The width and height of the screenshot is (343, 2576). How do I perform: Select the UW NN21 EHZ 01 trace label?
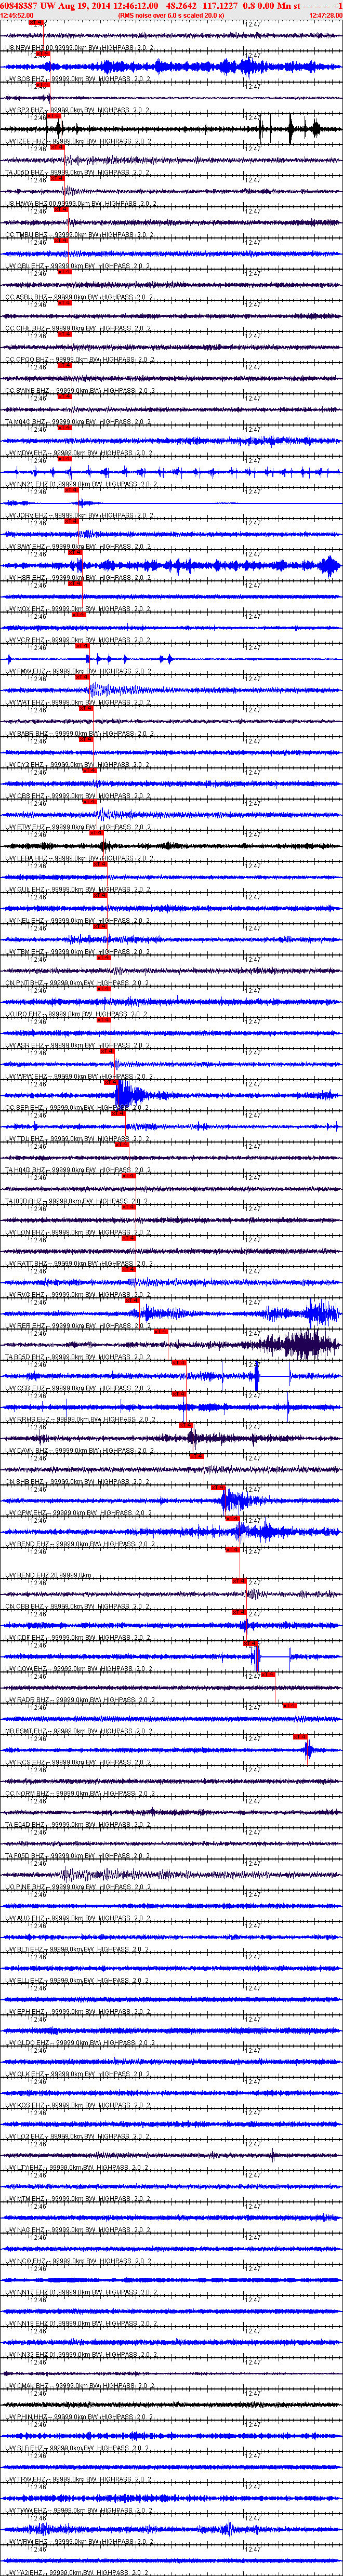82,484
